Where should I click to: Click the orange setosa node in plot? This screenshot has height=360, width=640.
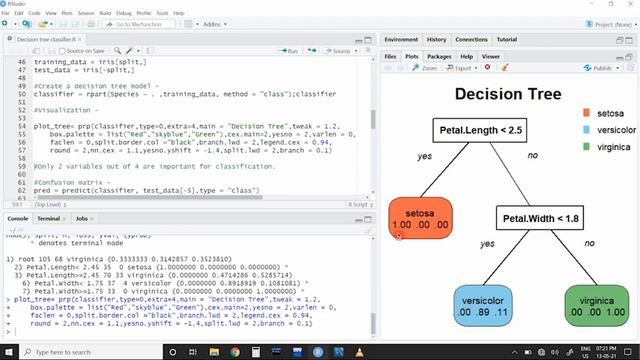pyautogui.click(x=420, y=218)
